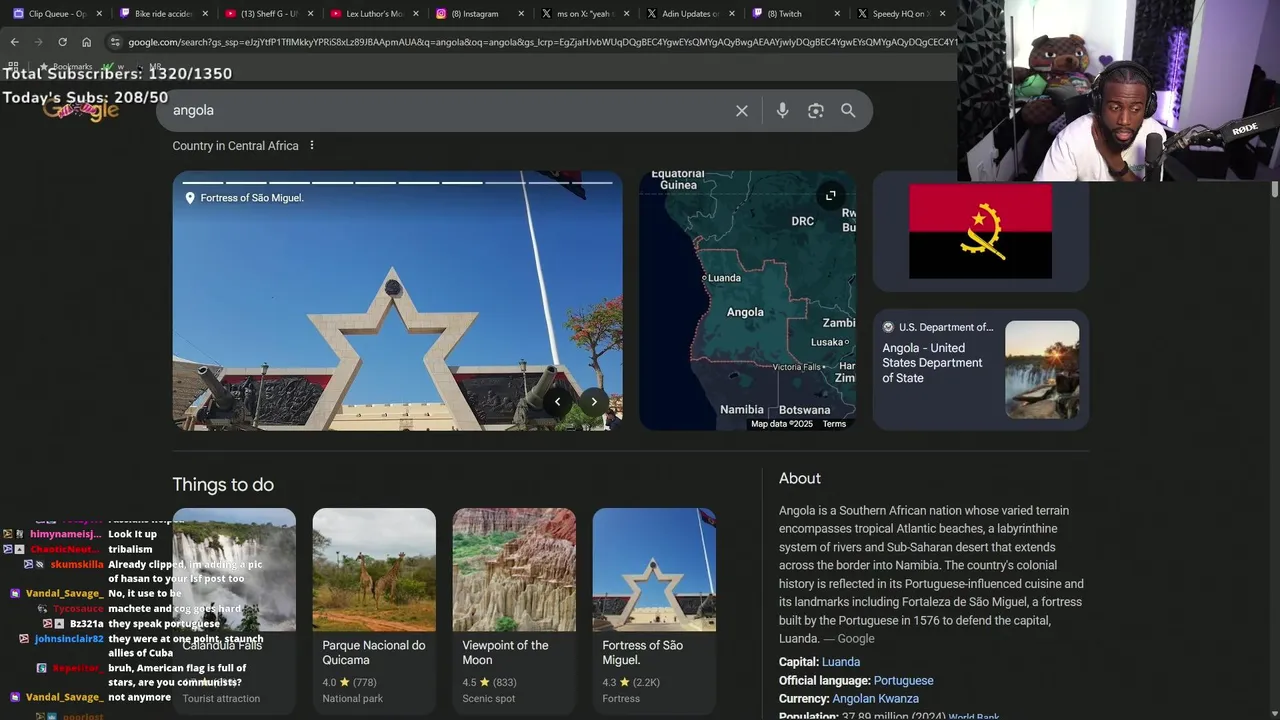The image size is (1280, 720).
Task: Close the Clip Queue tab
Action: click(x=99, y=14)
